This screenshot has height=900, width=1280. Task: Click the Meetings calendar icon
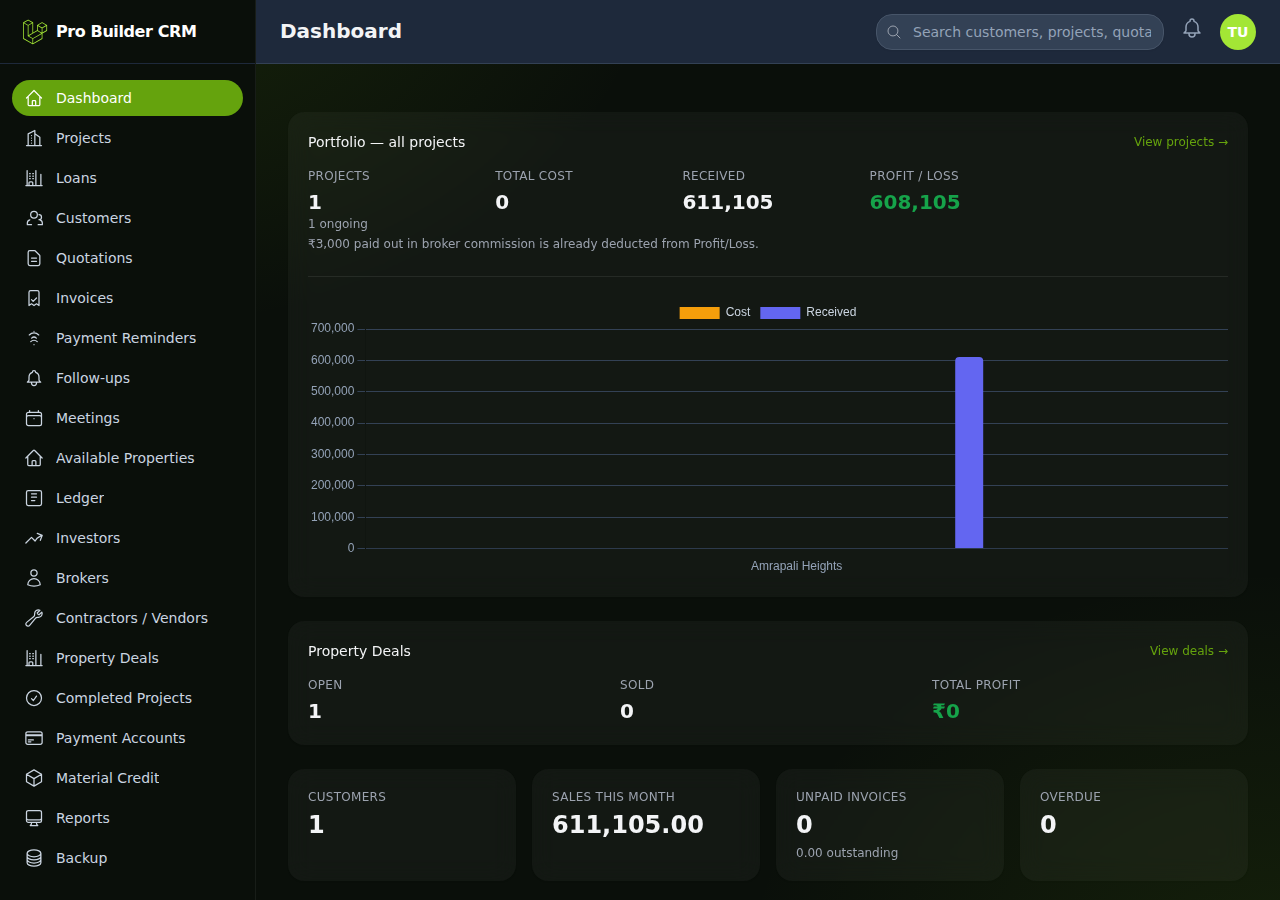tap(34, 418)
